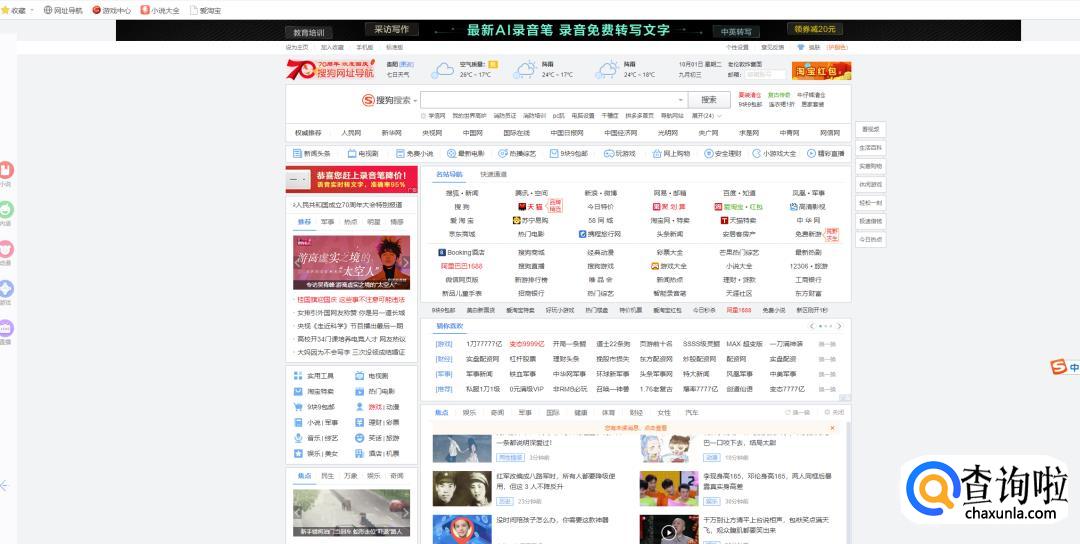Screen dimensions: 1080x544
Task: Click the 热门电影 icon in left panel
Action: coord(360,391)
